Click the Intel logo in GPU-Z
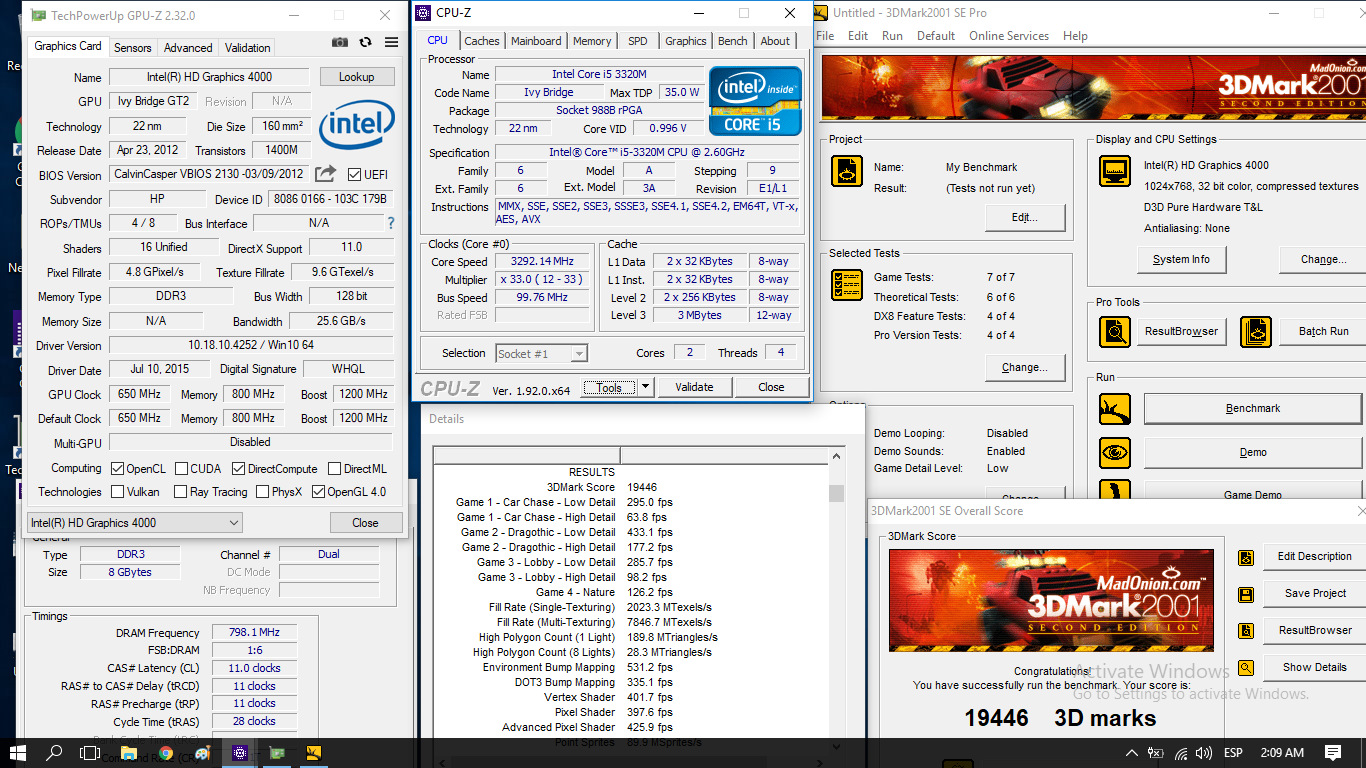This screenshot has width=1366, height=768. tap(356, 127)
